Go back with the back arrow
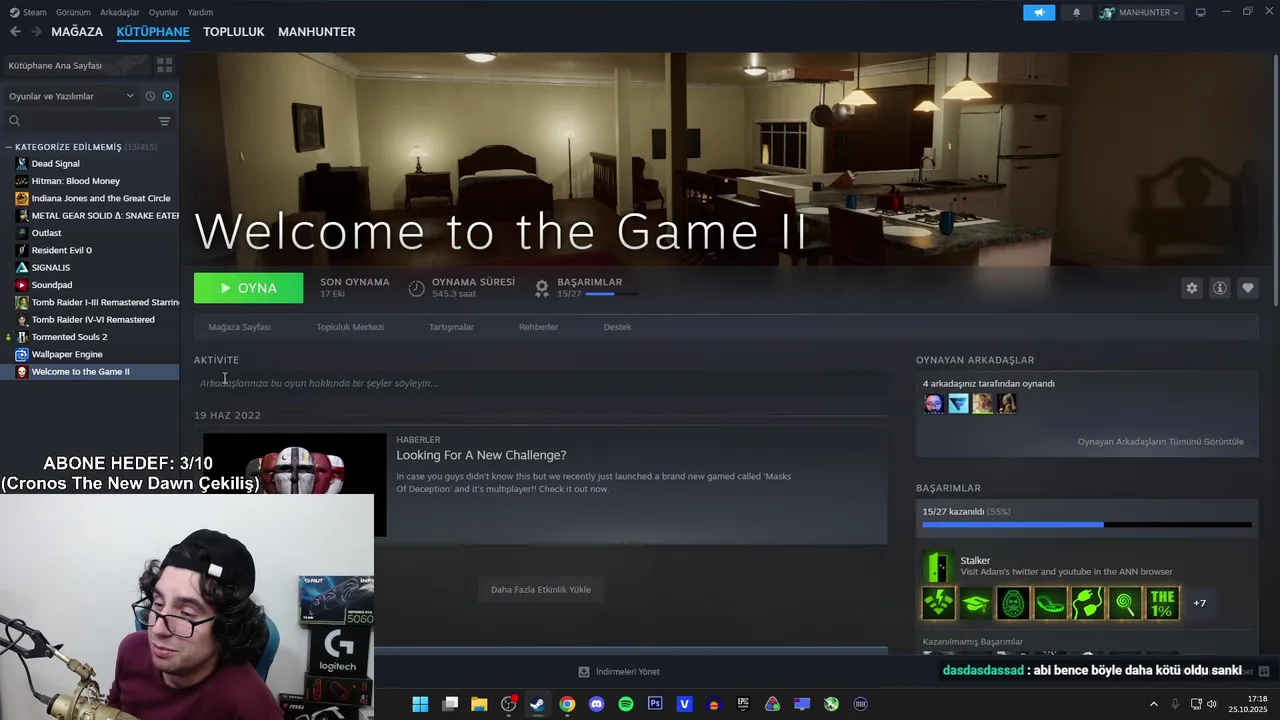The width and height of the screenshot is (1280, 720). (15, 32)
